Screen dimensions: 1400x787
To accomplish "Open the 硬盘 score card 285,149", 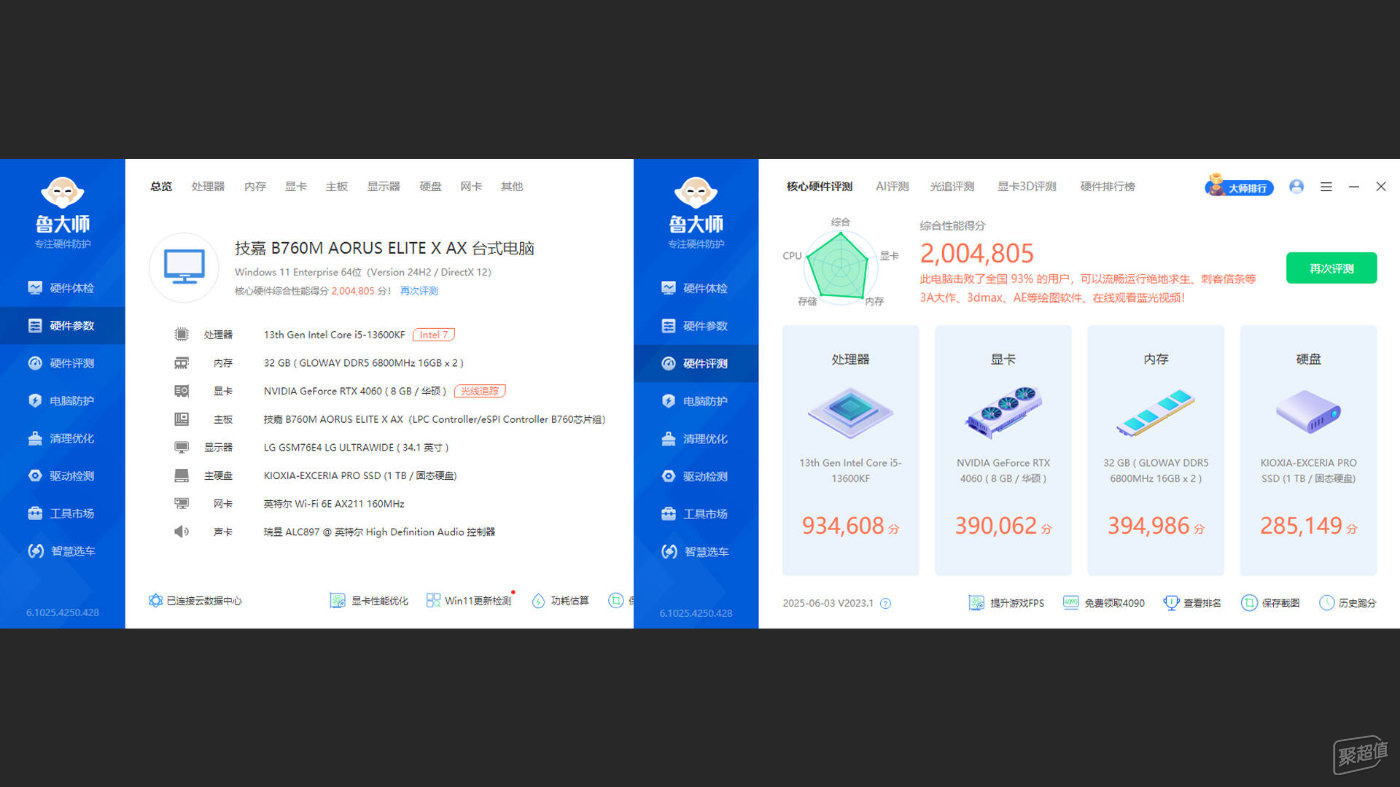I will pos(1308,450).
